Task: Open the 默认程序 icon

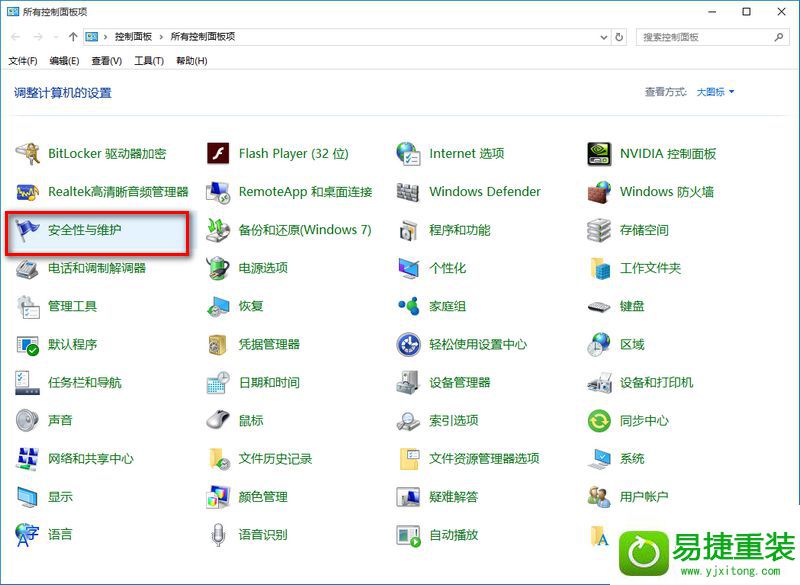Action: 27,345
